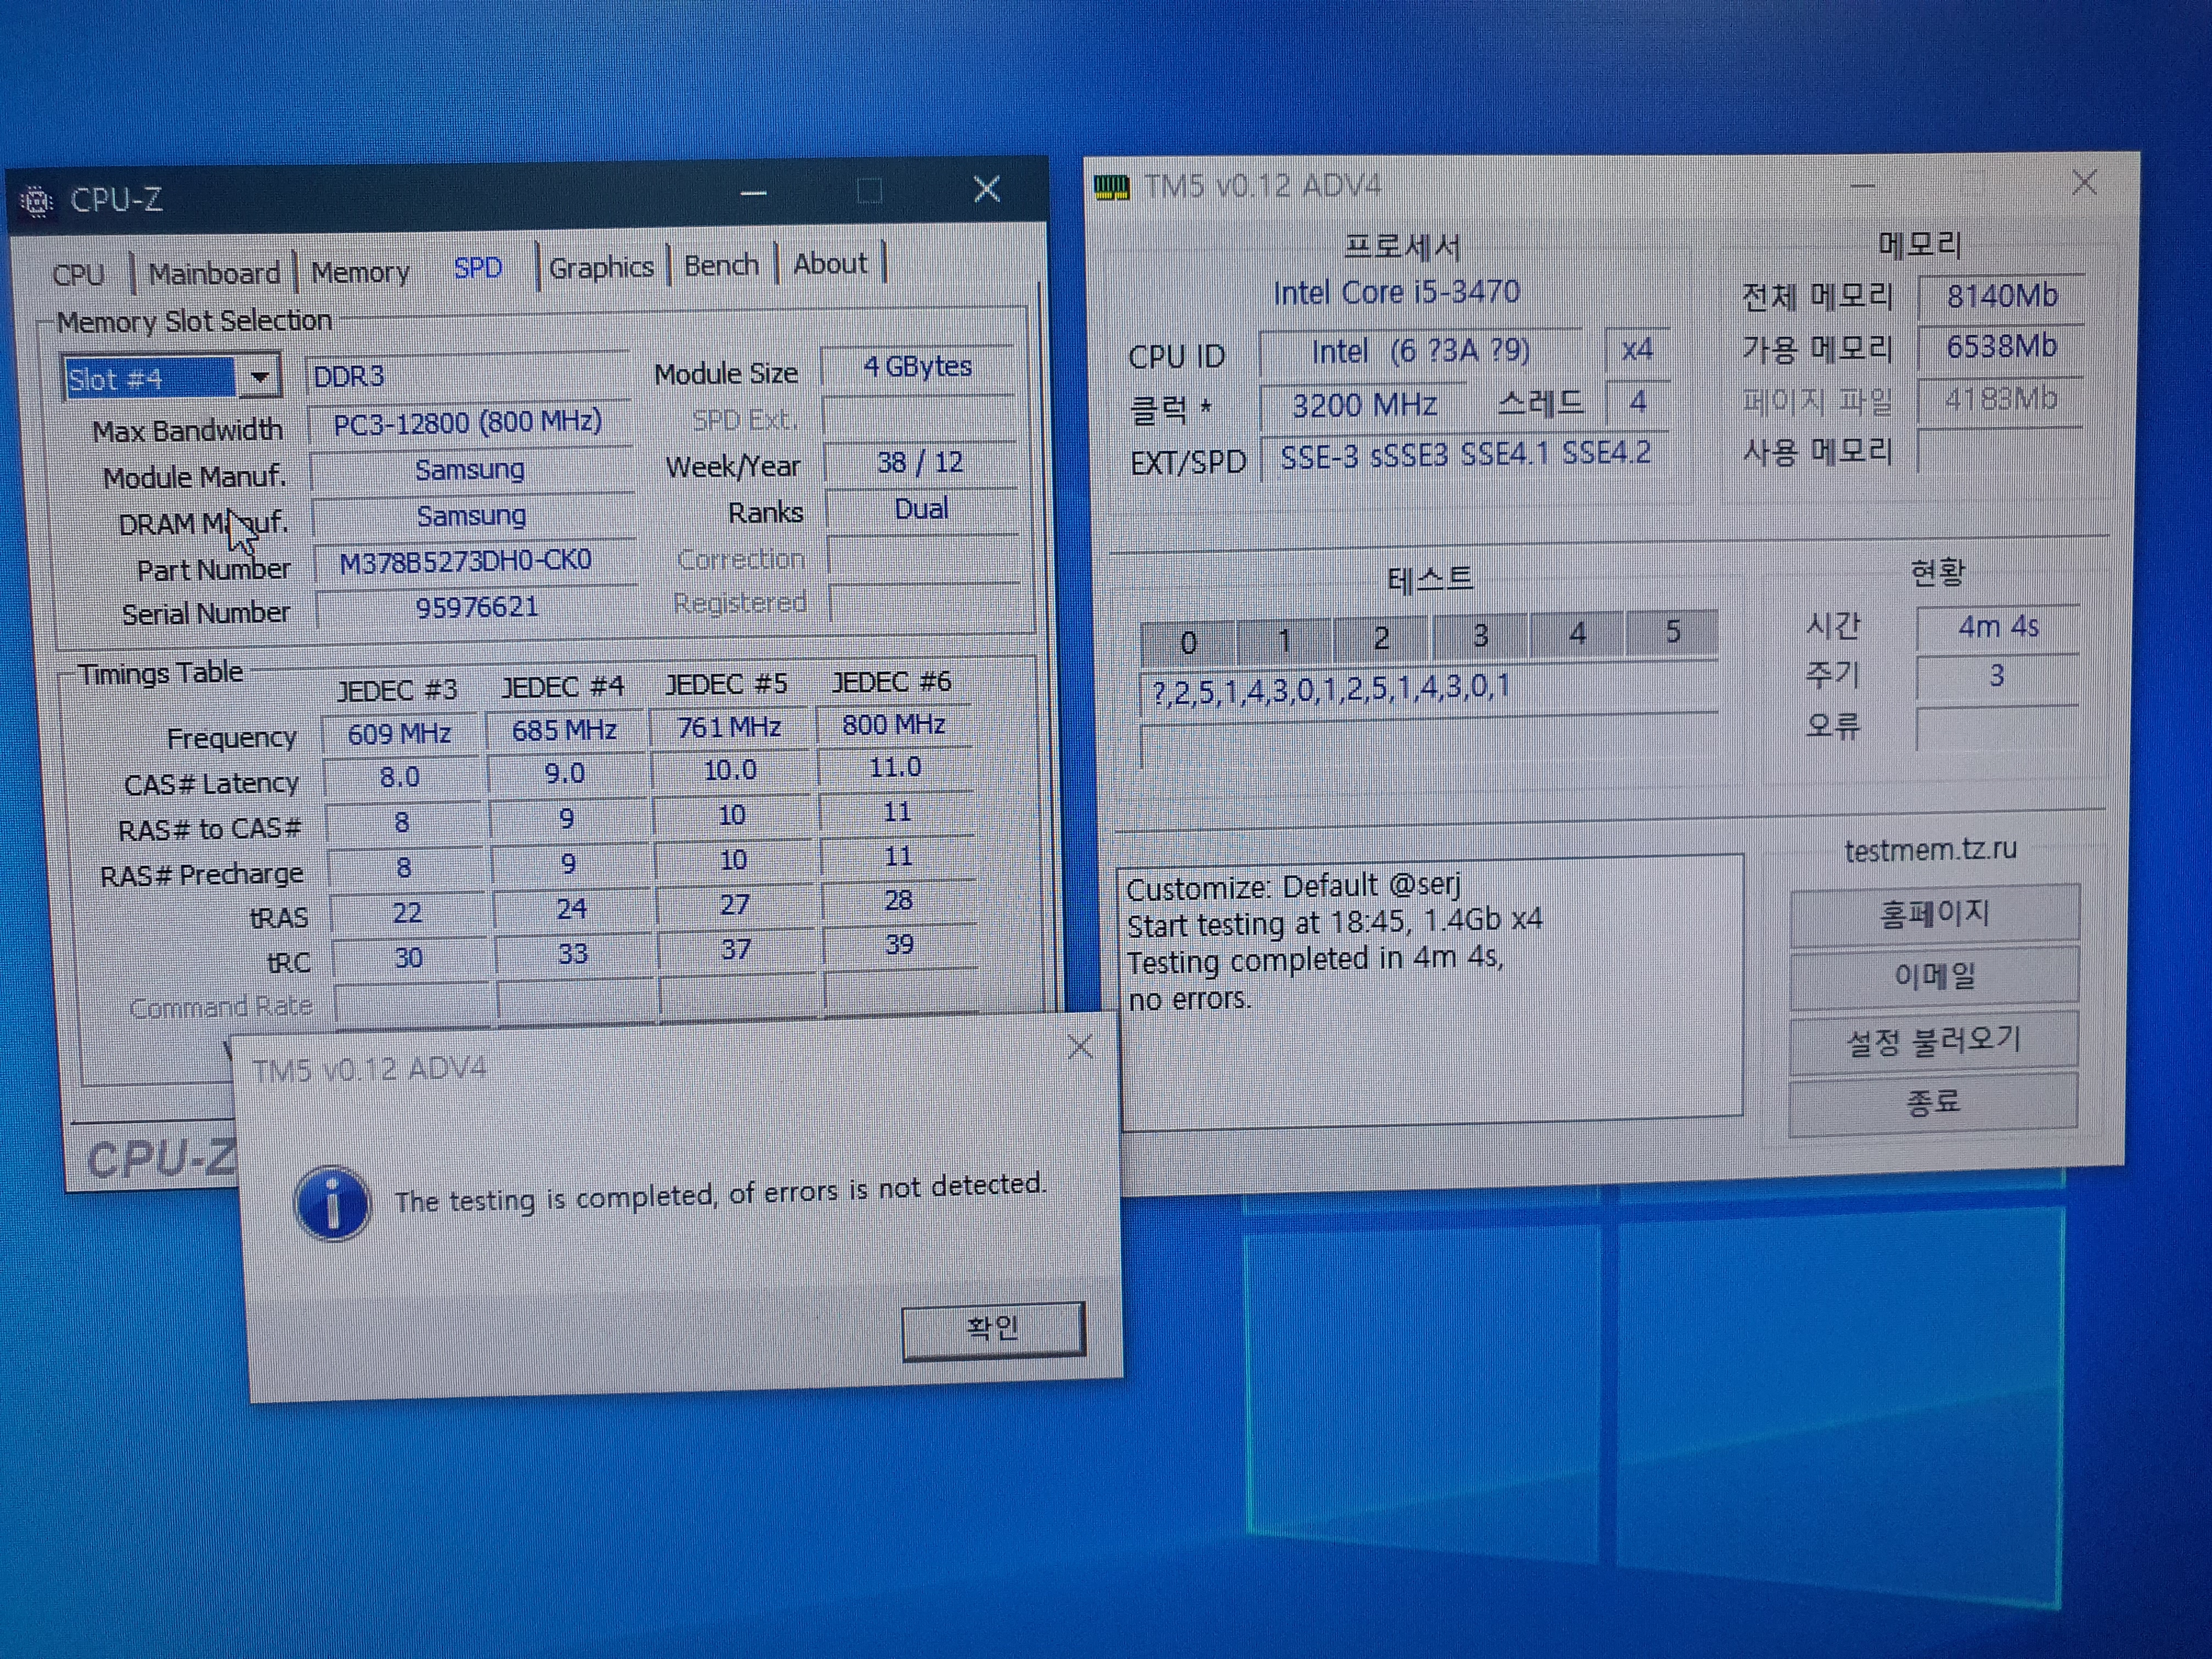Click the 800 MHz frequency cell

pyautogui.click(x=894, y=724)
